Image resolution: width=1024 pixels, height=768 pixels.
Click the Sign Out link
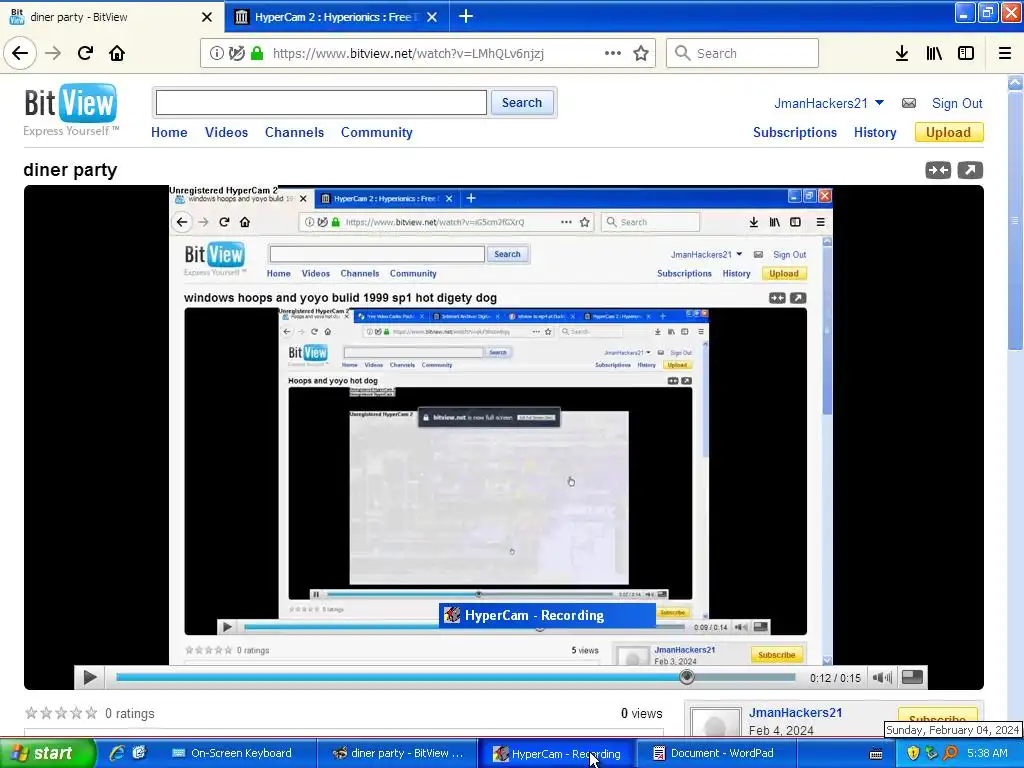point(957,103)
